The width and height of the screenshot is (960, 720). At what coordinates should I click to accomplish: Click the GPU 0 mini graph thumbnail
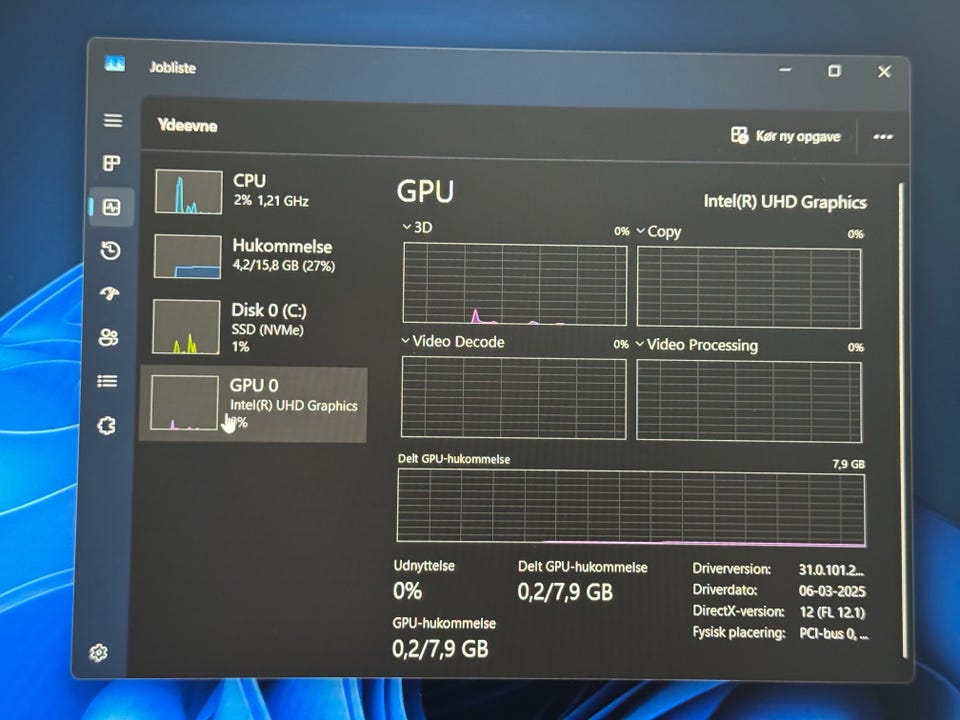184,402
